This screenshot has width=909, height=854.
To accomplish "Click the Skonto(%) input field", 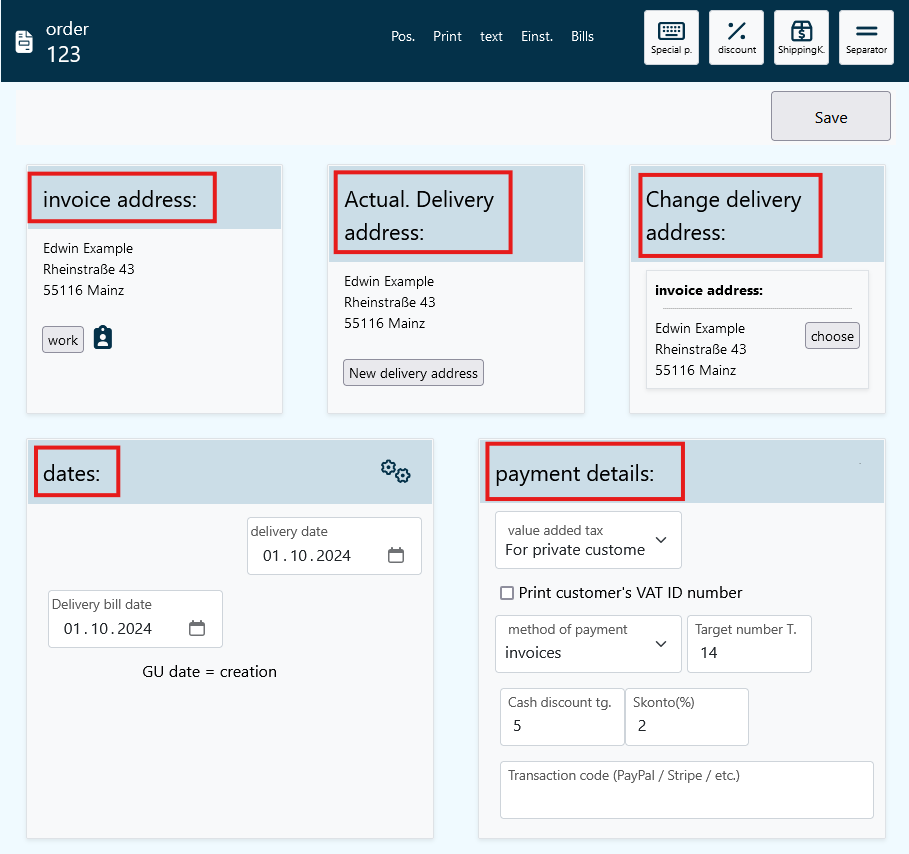I will tap(686, 726).
